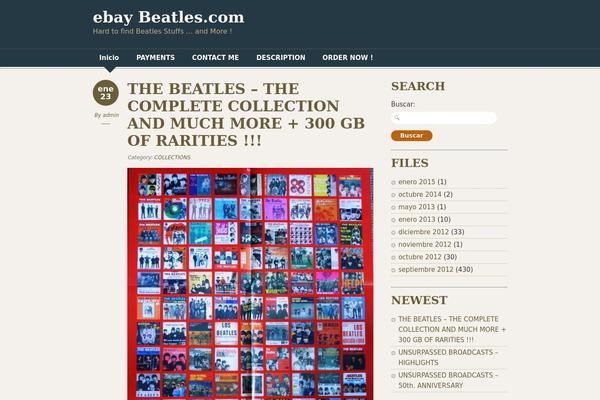Open the diciembre 2012 archive
Viewport: 600px width, 400px height.
point(424,232)
